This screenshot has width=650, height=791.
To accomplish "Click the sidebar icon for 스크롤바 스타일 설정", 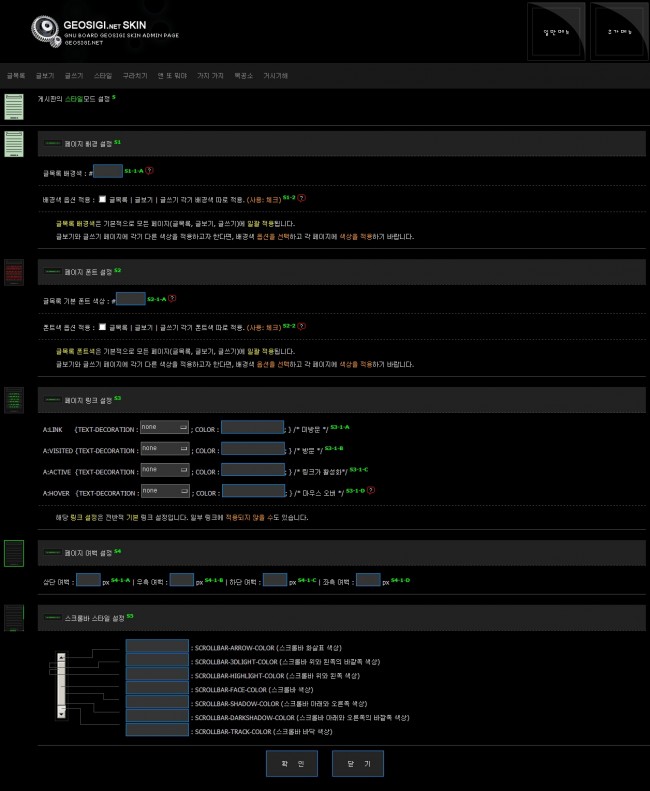I will pos(14,618).
